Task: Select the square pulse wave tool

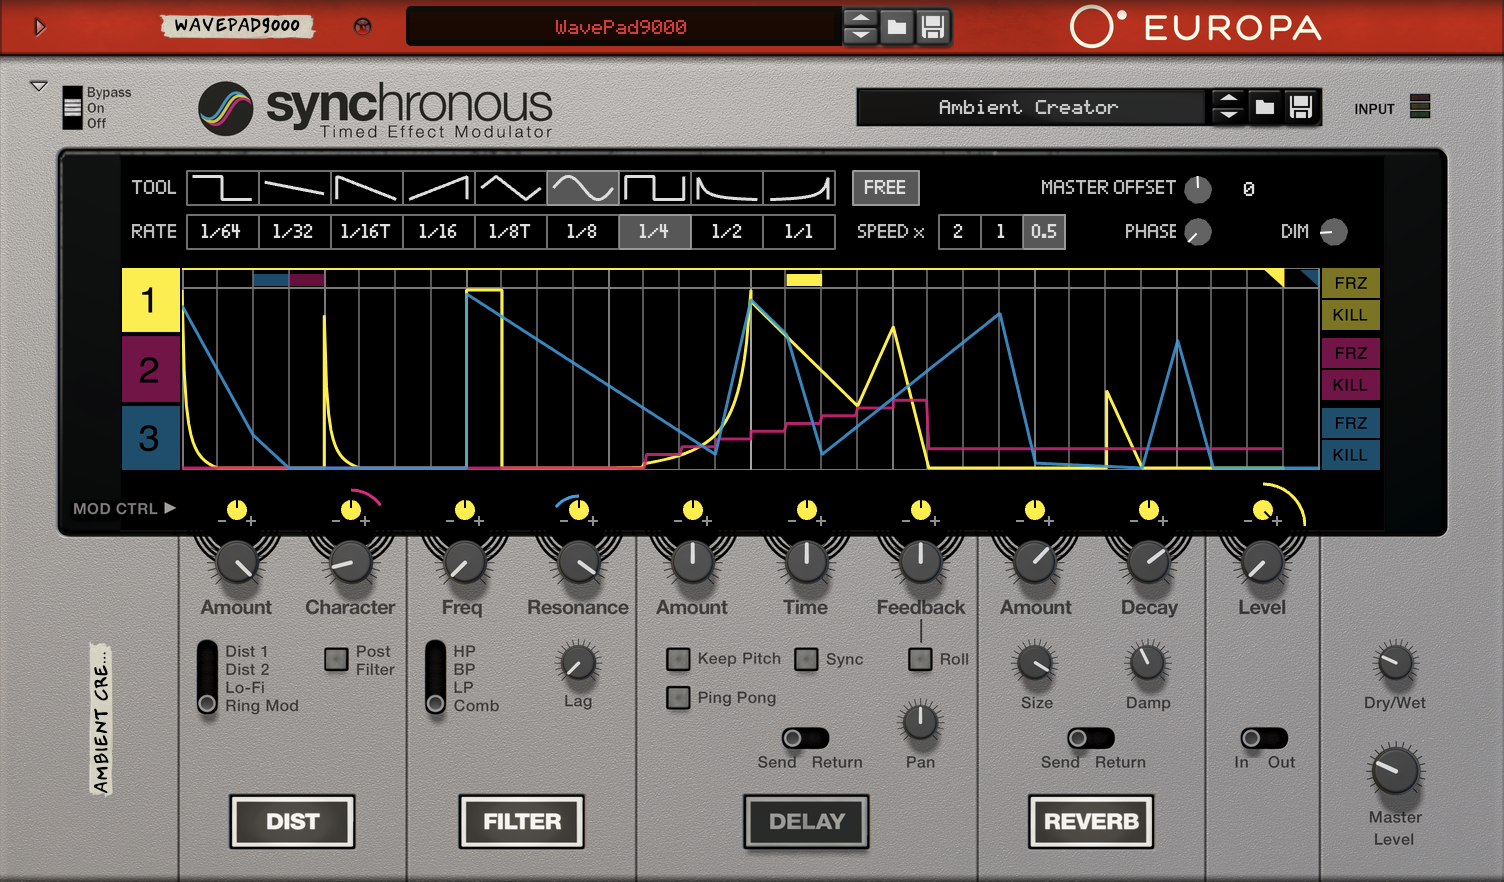Action: tap(654, 187)
